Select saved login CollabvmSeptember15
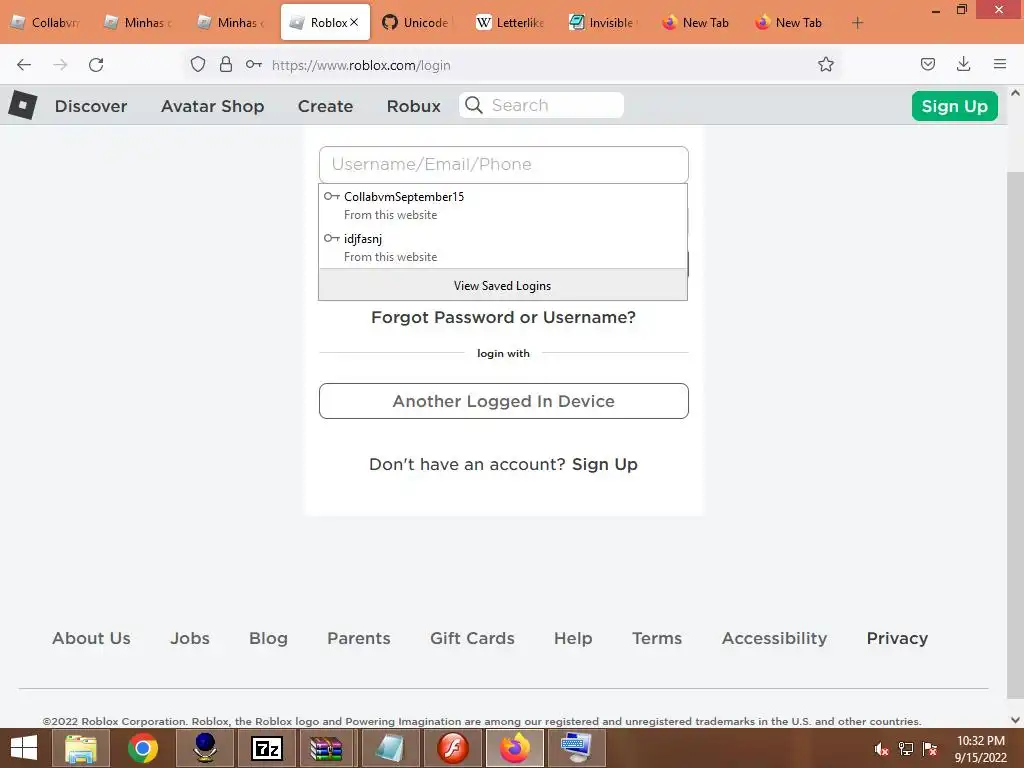Image resolution: width=1024 pixels, height=768 pixels. 503,205
